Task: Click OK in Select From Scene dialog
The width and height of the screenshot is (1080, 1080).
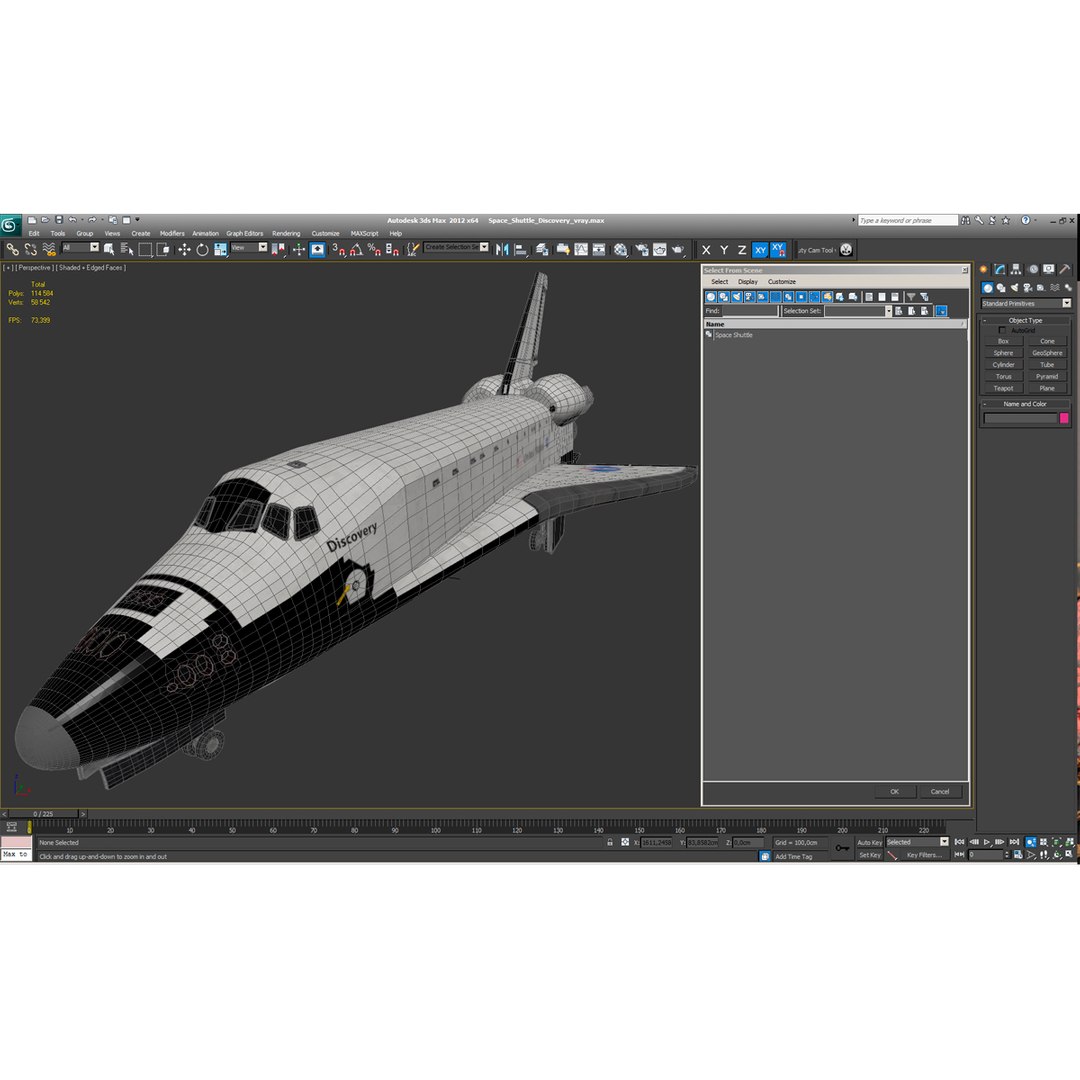Action: (x=894, y=791)
